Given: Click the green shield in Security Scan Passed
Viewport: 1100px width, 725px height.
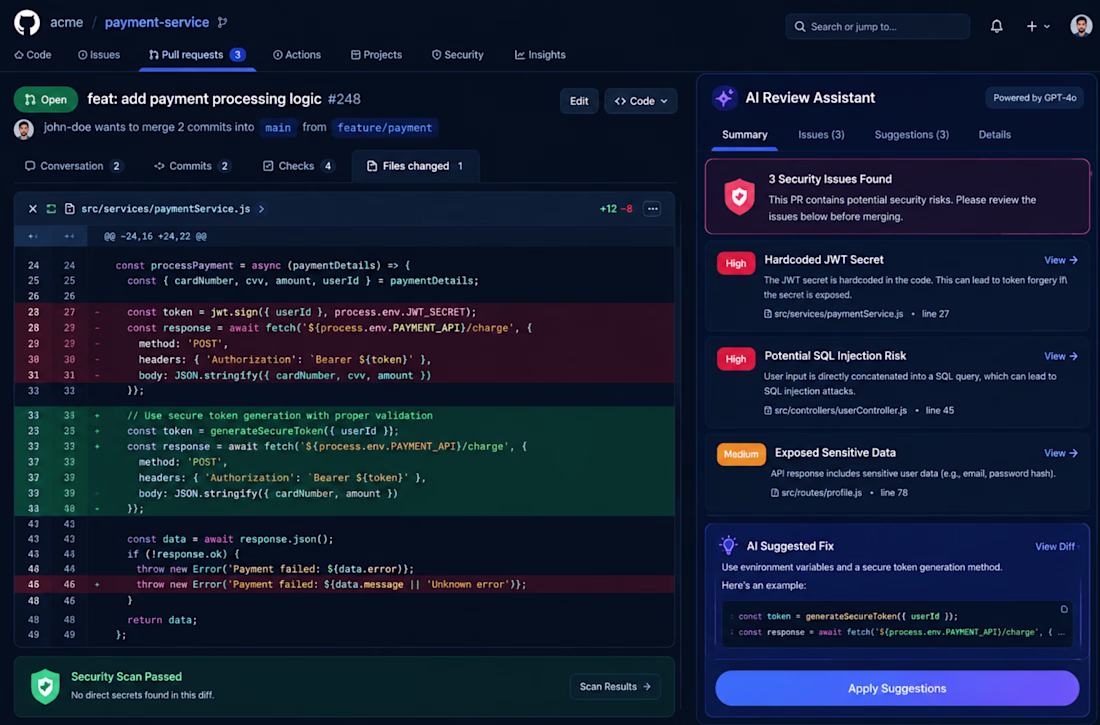Looking at the screenshot, I should click(45, 686).
